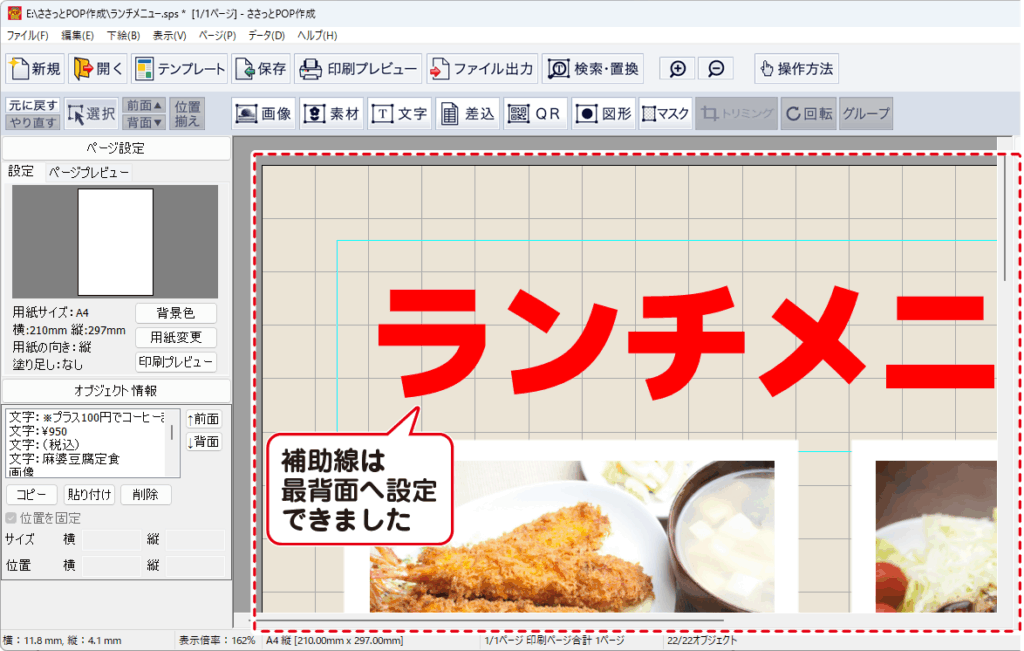Switch to ページプレビュー tab
Viewport: 1024px width, 651px height.
click(89, 172)
